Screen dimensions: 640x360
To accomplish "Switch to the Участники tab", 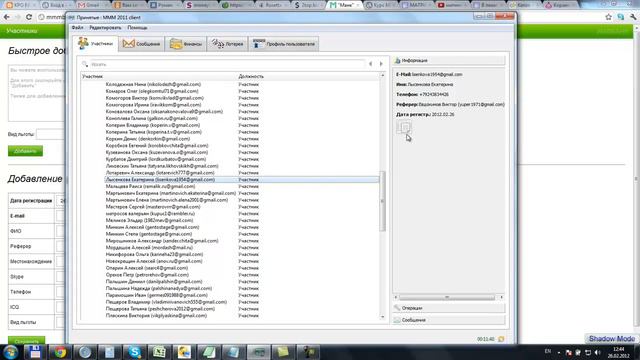I will click(96, 43).
